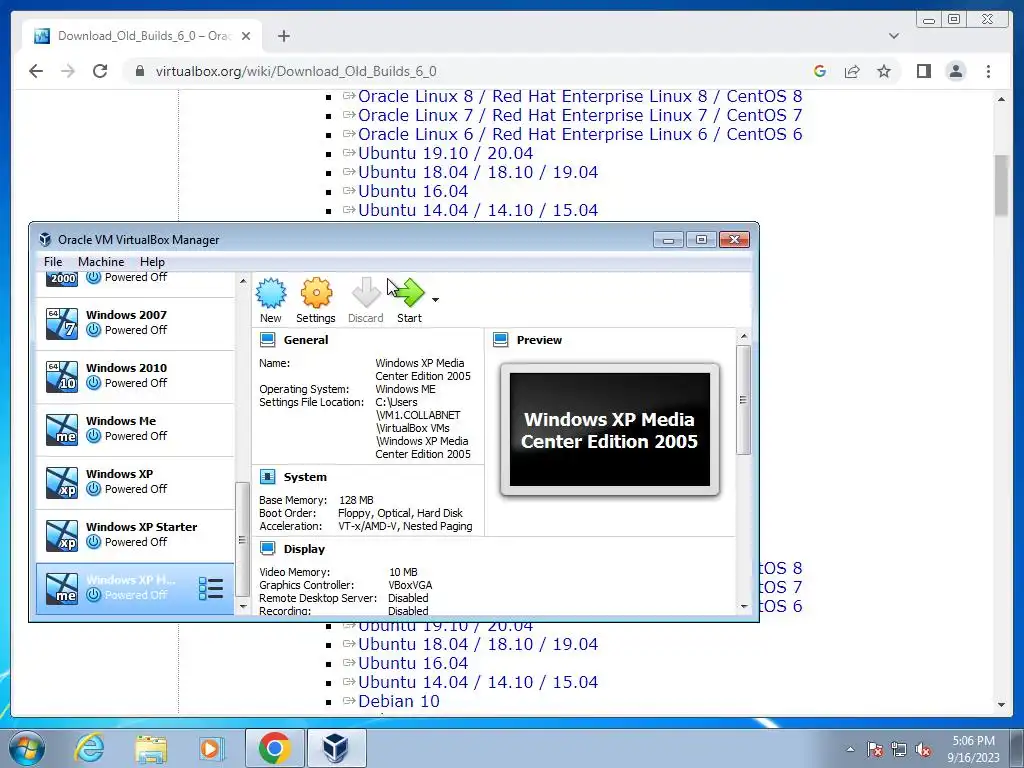Click the VM list scroll up arrow
The width and height of the screenshot is (1024, 768).
(243, 281)
